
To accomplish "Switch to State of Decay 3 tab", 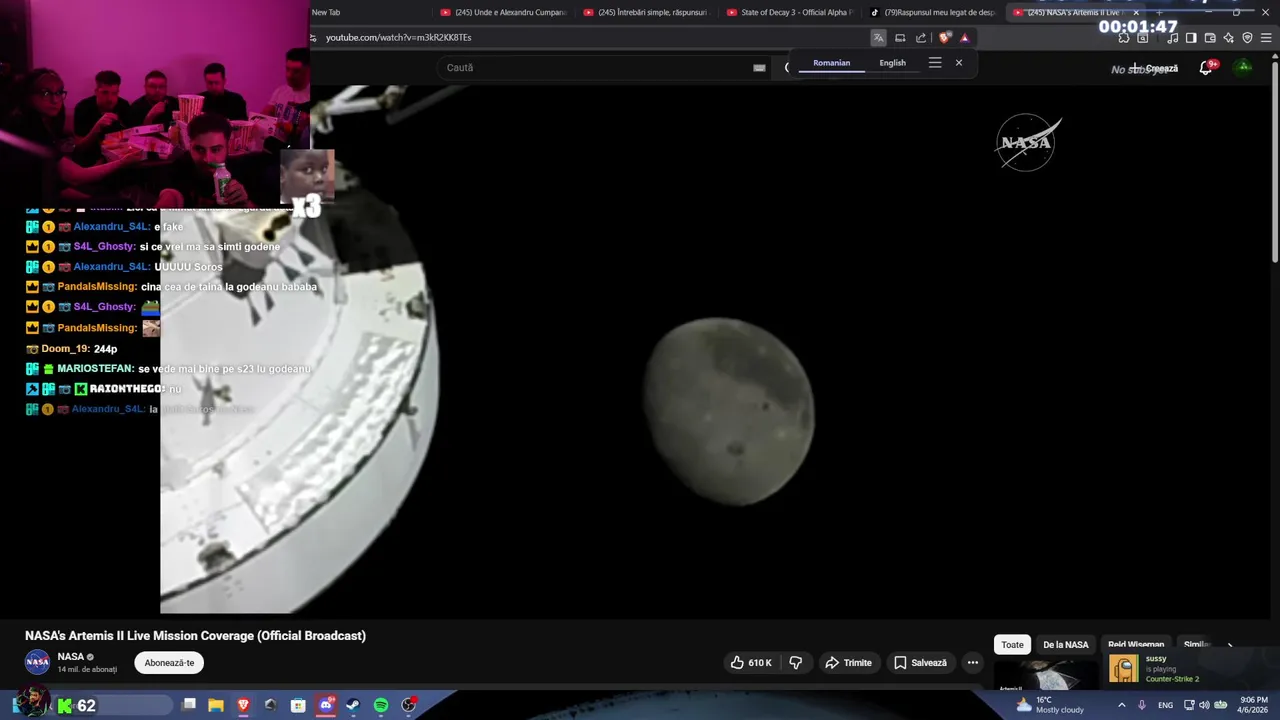I will [790, 12].
